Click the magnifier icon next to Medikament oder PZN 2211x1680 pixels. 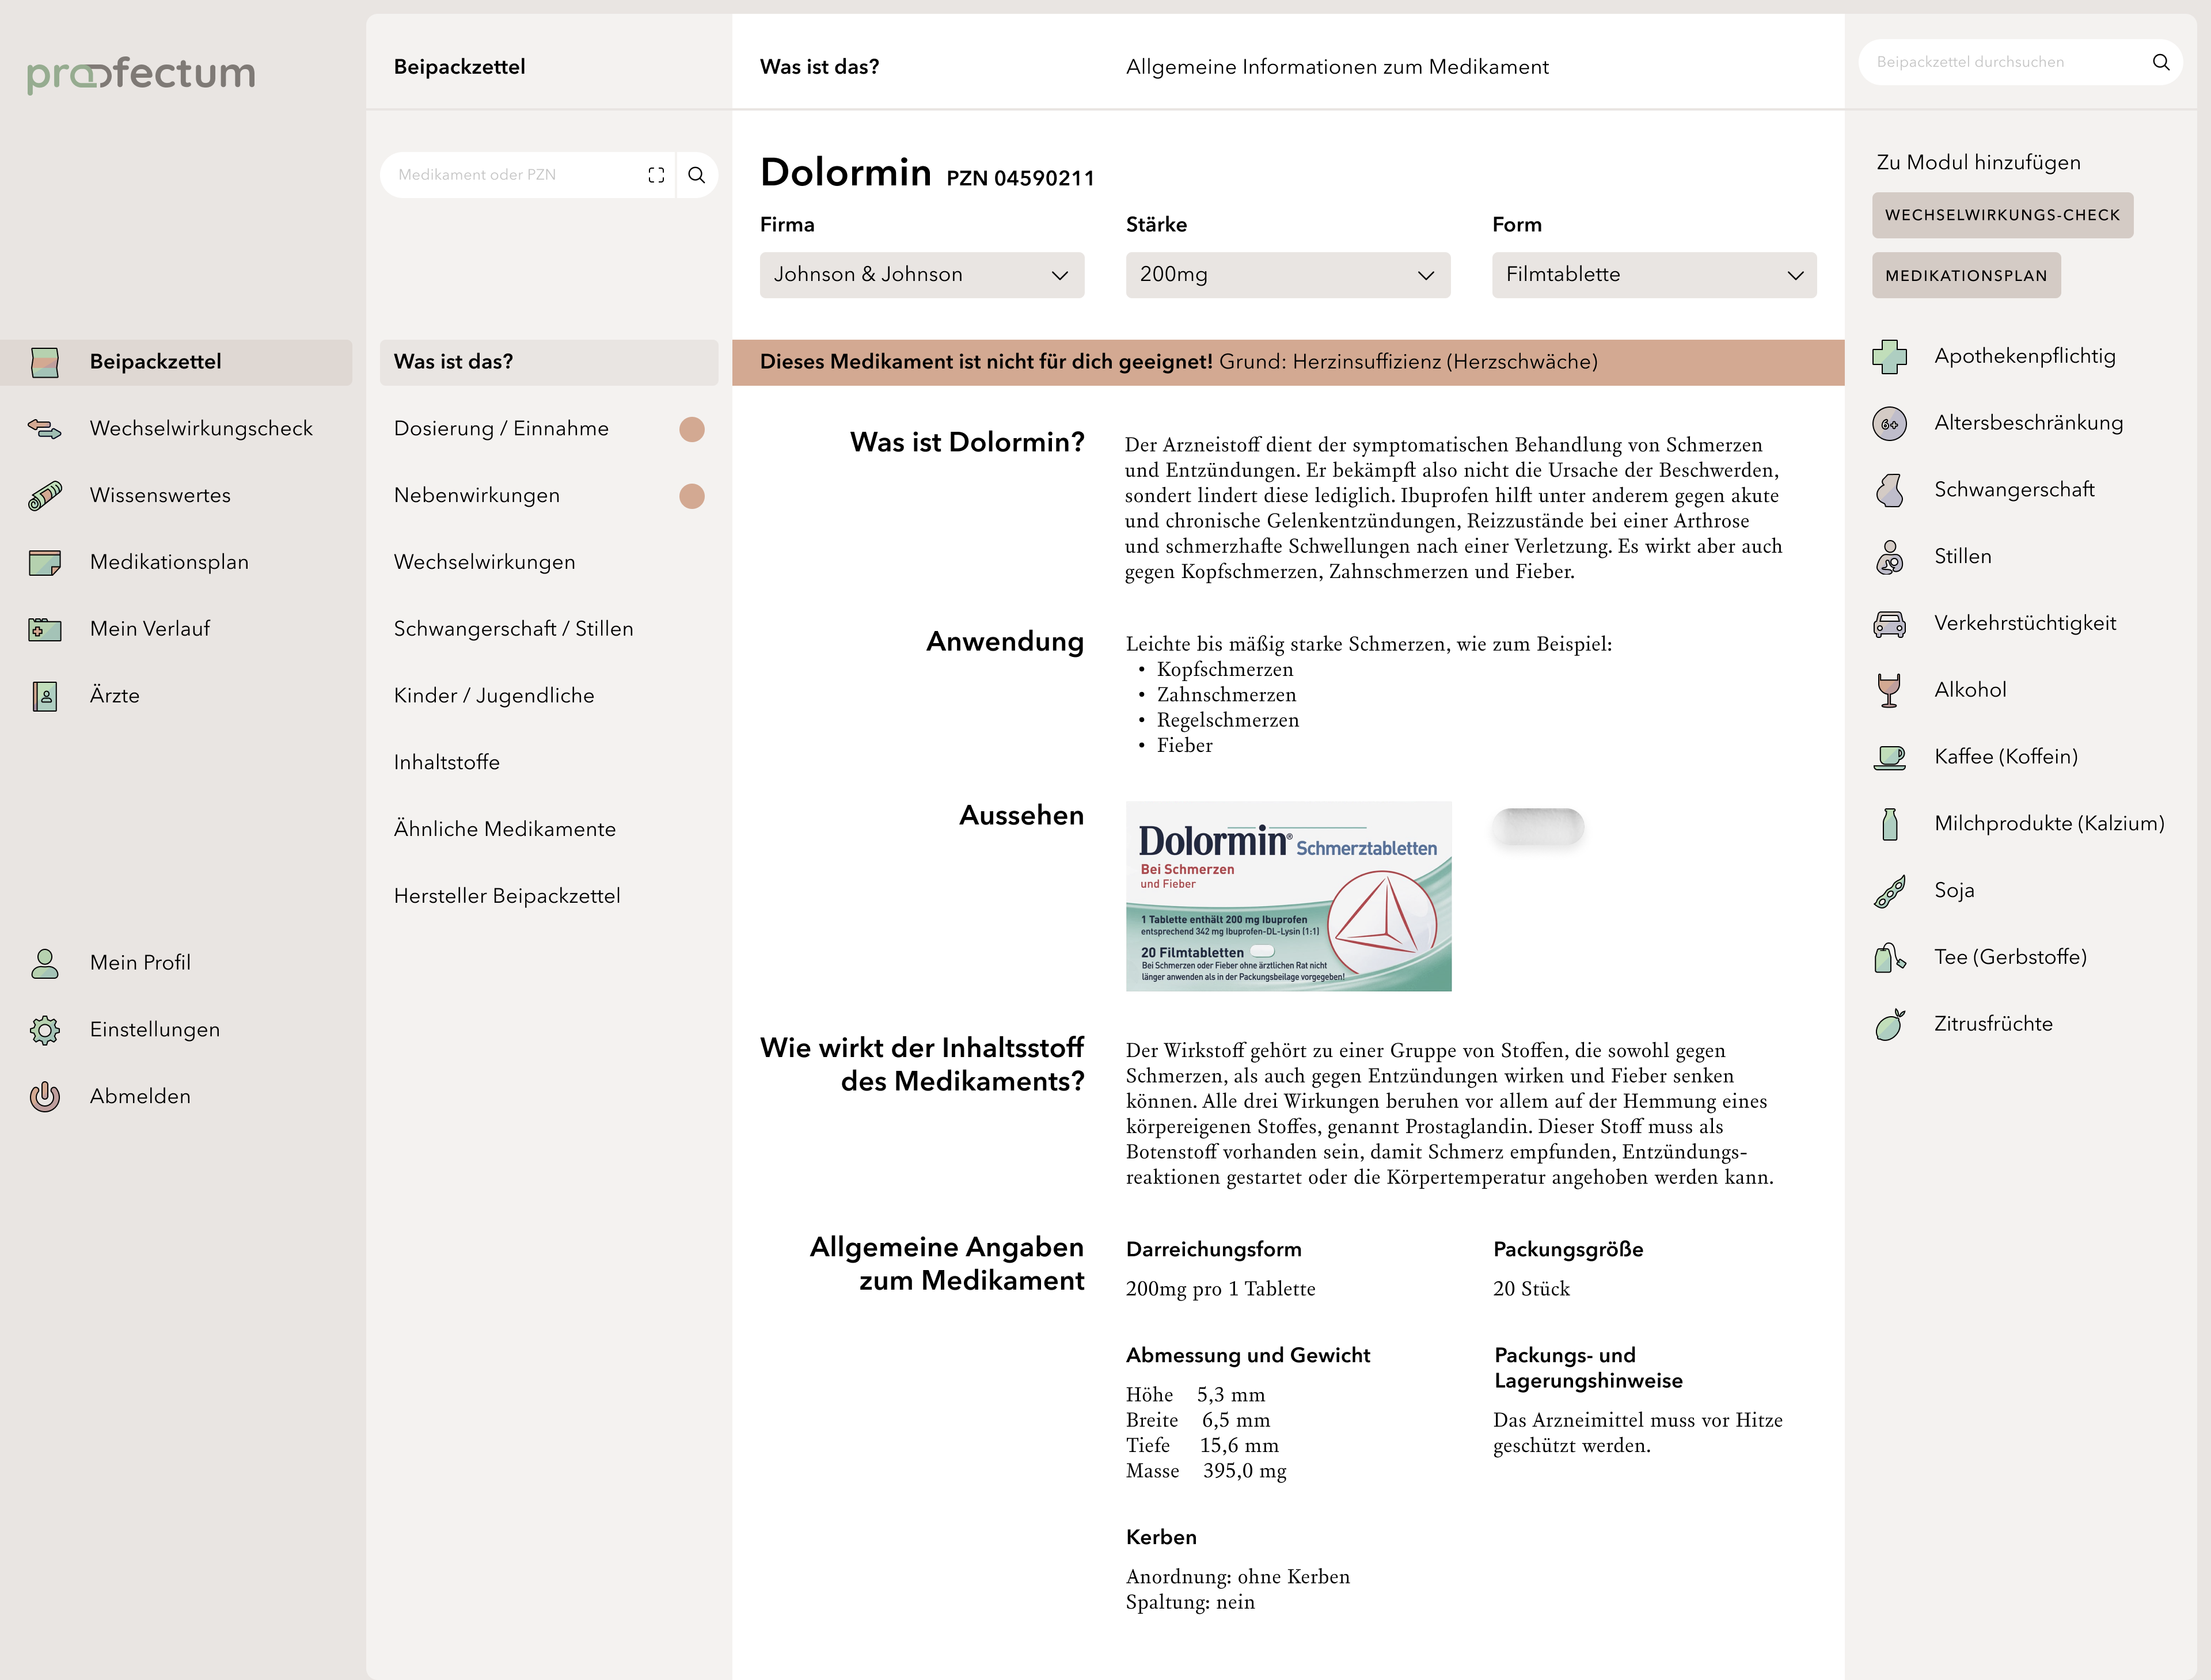(697, 175)
